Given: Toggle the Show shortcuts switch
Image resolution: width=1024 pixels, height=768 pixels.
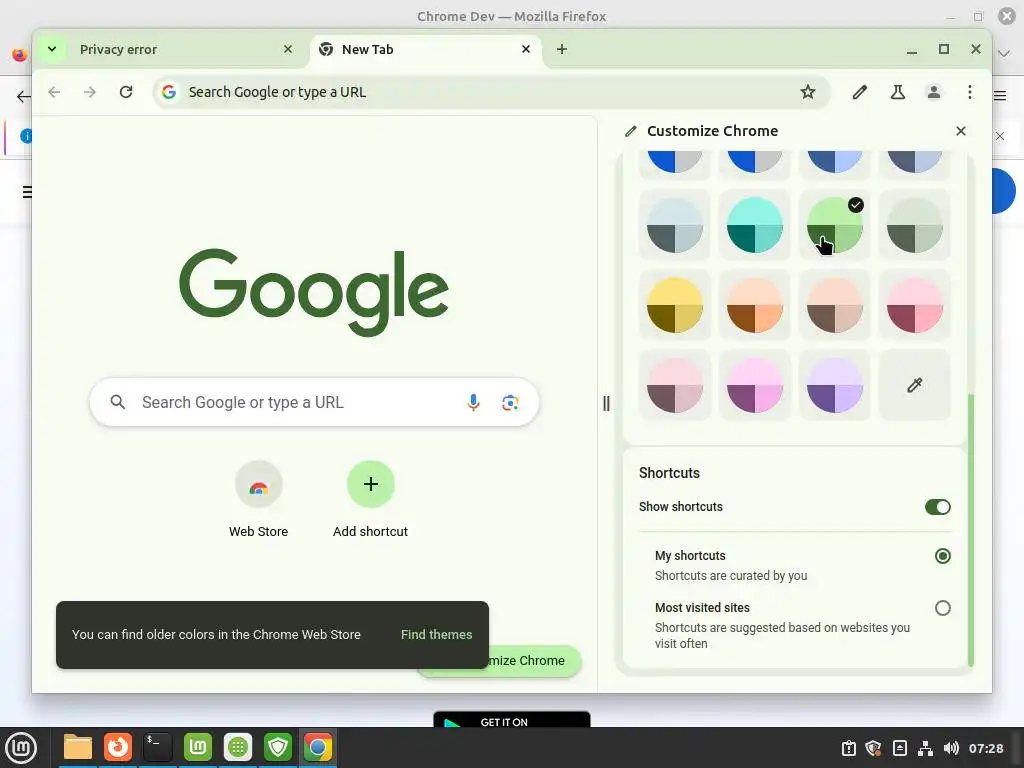Looking at the screenshot, I should pyautogui.click(x=937, y=507).
